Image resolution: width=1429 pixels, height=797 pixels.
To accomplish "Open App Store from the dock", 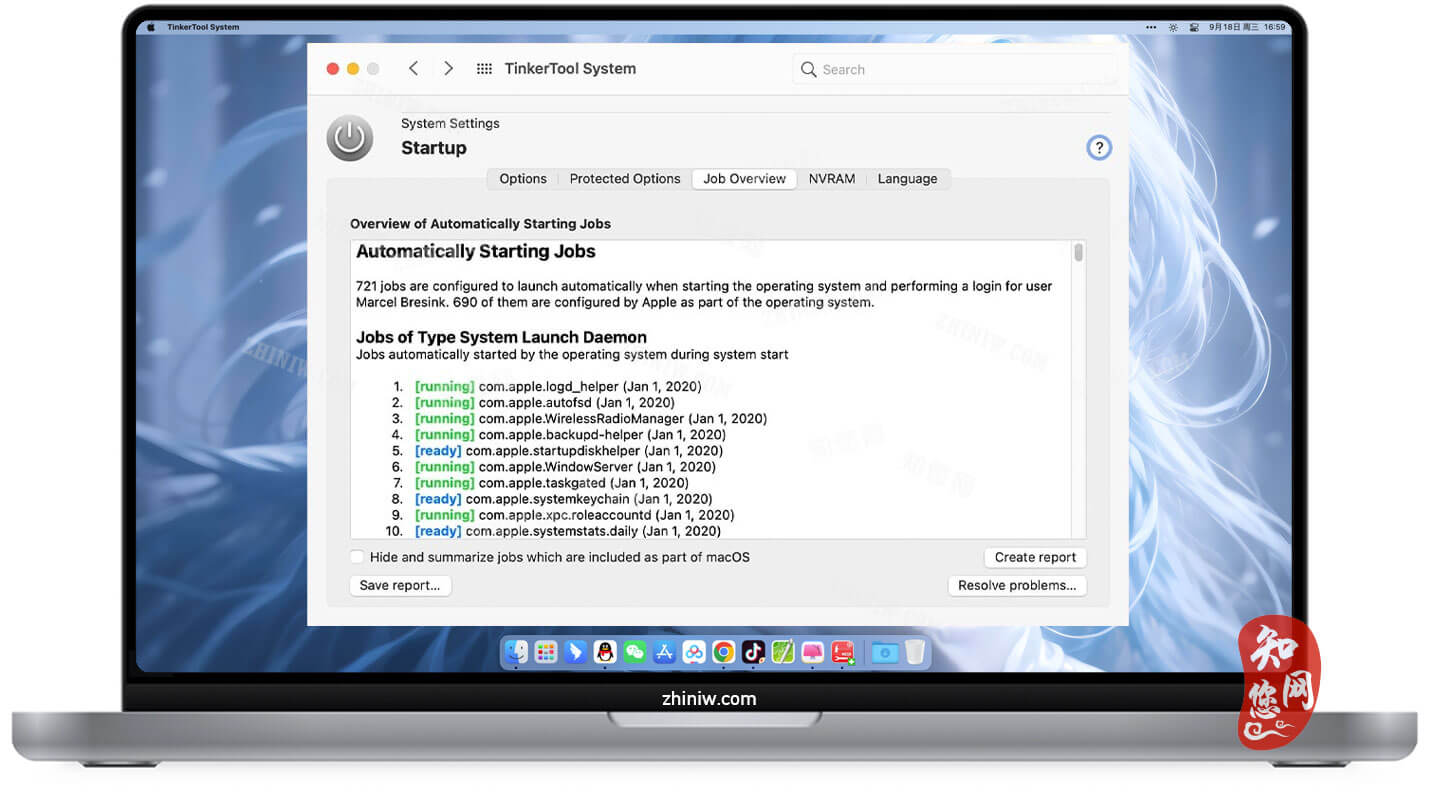I will (x=664, y=652).
